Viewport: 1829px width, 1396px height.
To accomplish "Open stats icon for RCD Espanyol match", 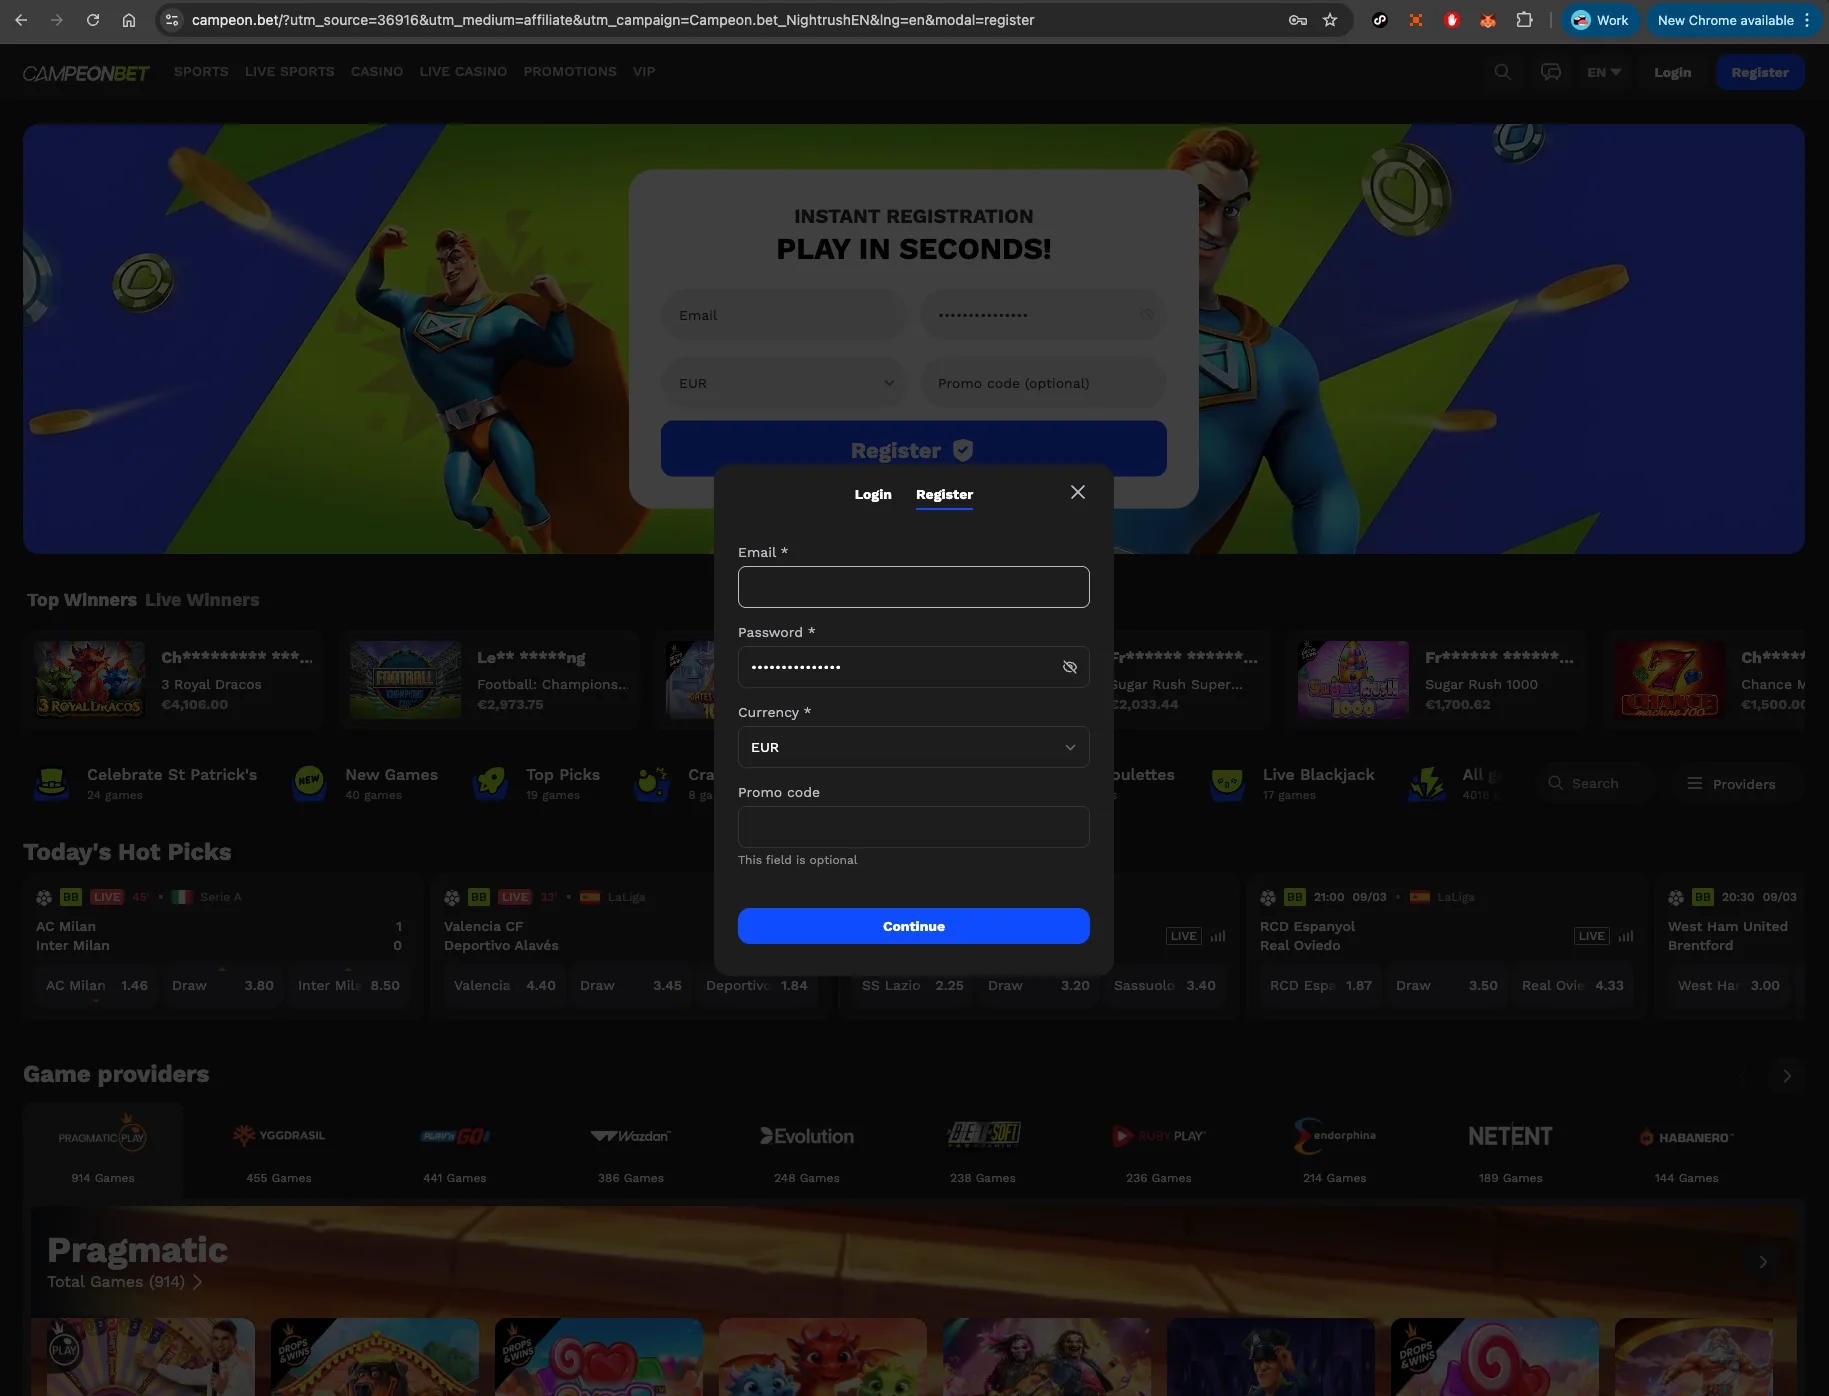I will coord(1626,936).
